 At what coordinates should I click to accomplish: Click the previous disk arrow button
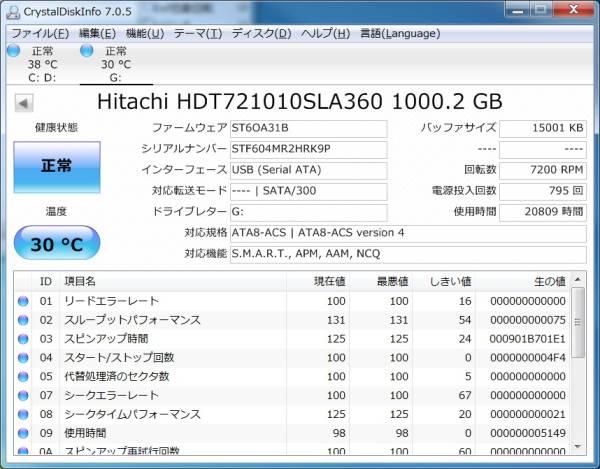(24, 103)
